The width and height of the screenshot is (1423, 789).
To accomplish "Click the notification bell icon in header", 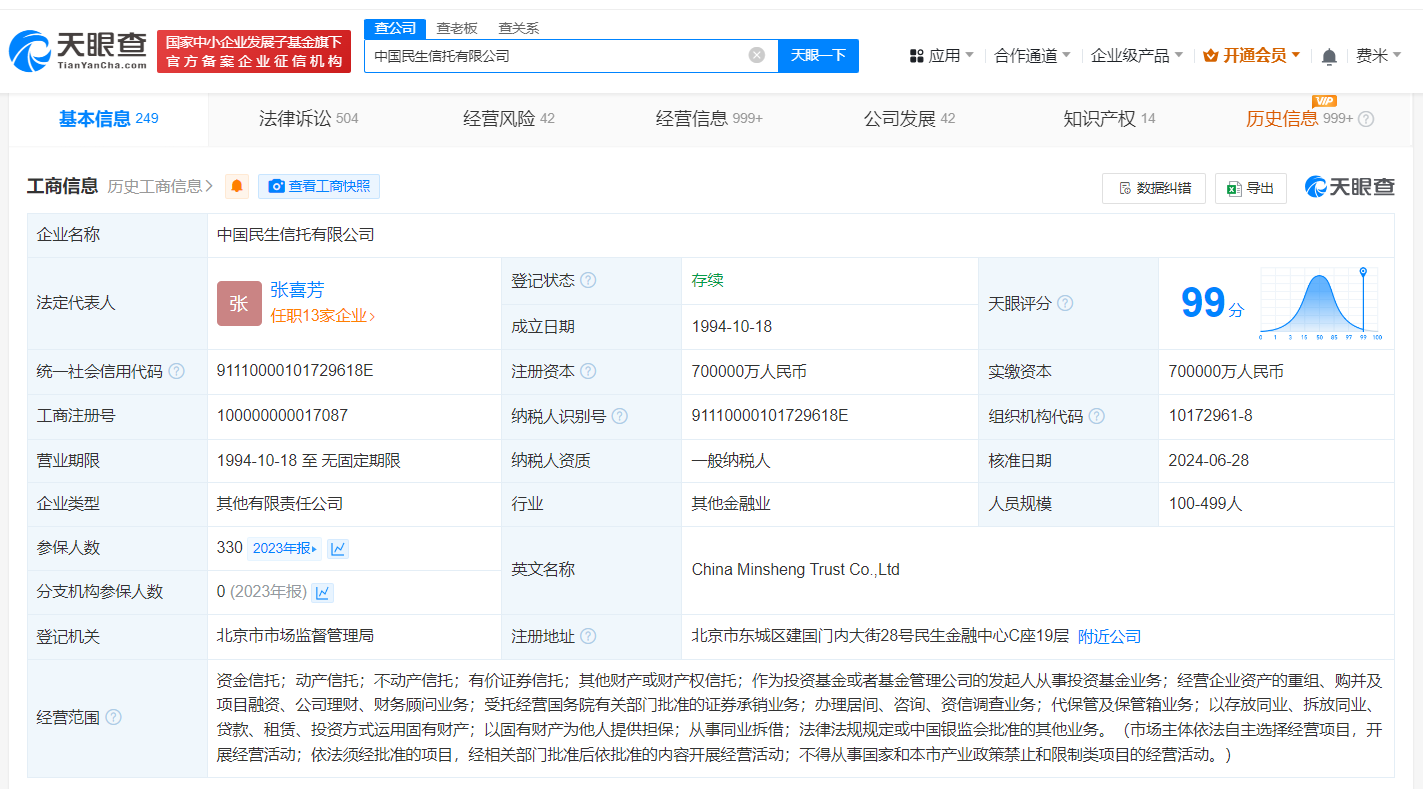I will 1328,57.
